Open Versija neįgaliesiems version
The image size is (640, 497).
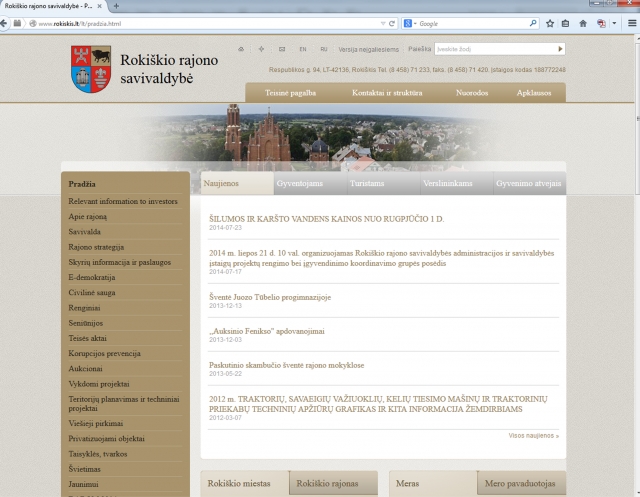pyautogui.click(x=369, y=49)
